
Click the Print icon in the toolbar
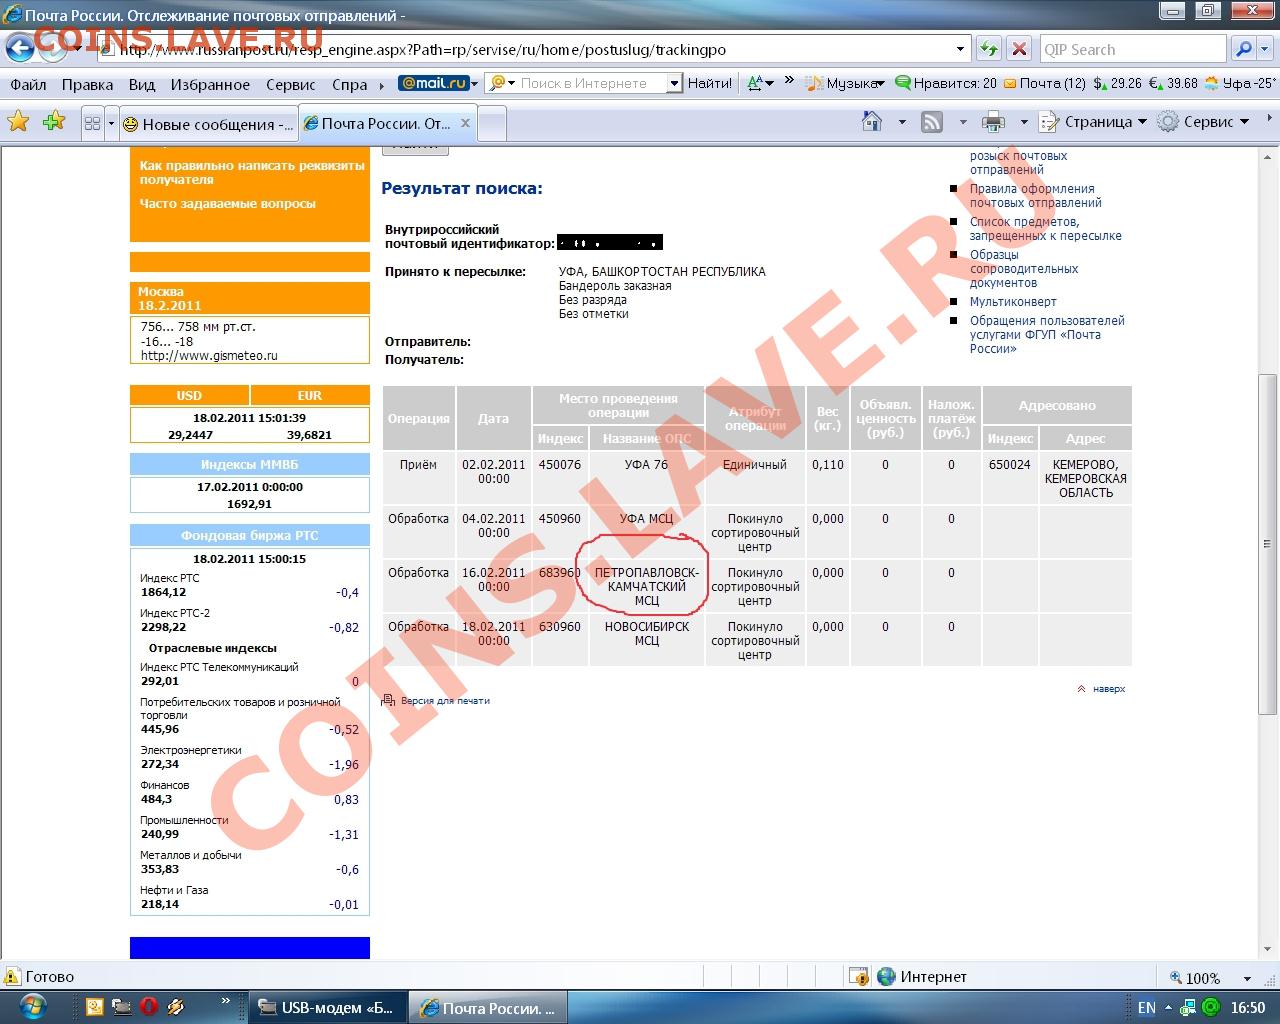[993, 122]
